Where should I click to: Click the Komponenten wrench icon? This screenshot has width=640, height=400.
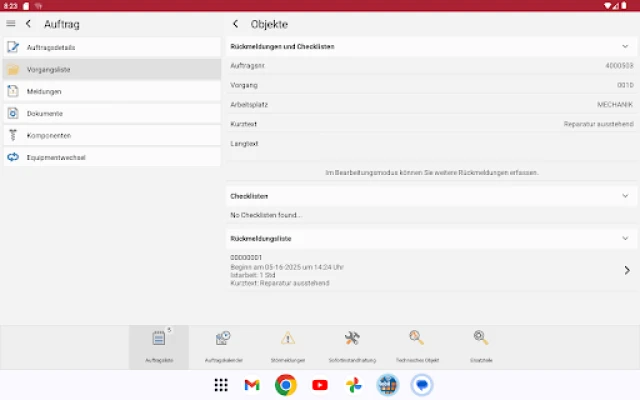pyautogui.click(x=13, y=135)
